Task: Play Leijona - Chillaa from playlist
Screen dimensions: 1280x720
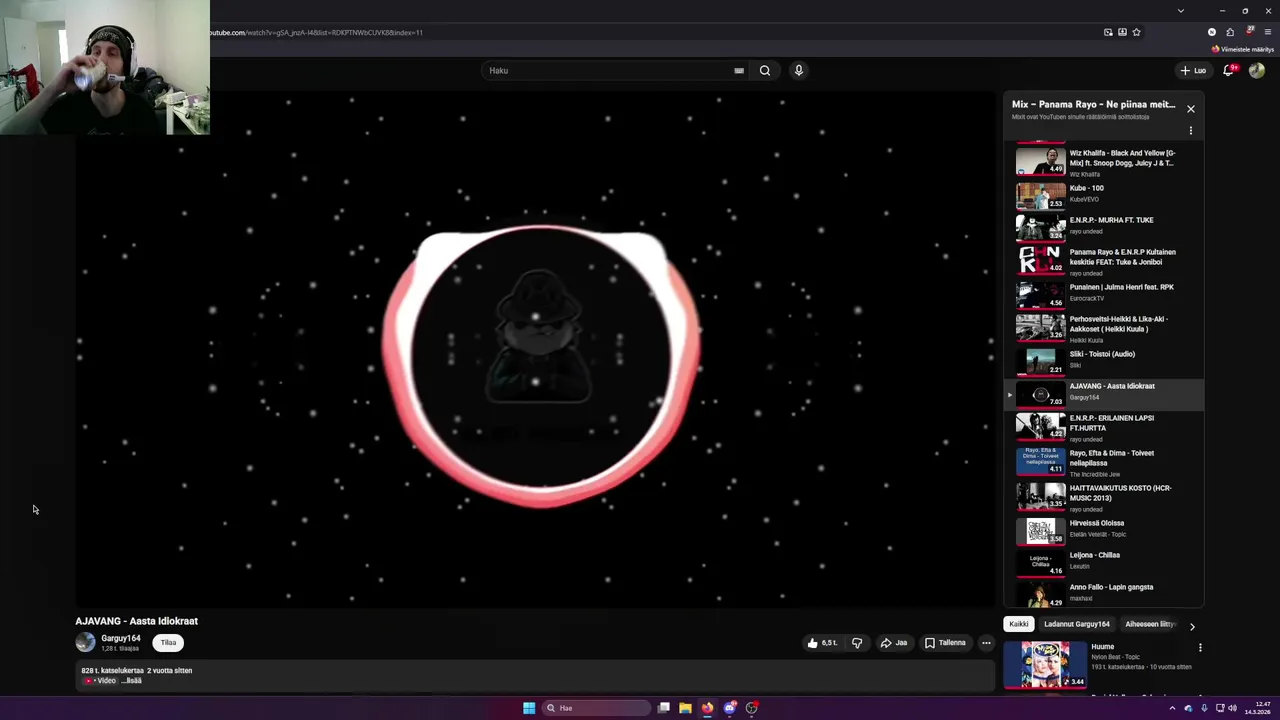Action: click(1104, 562)
